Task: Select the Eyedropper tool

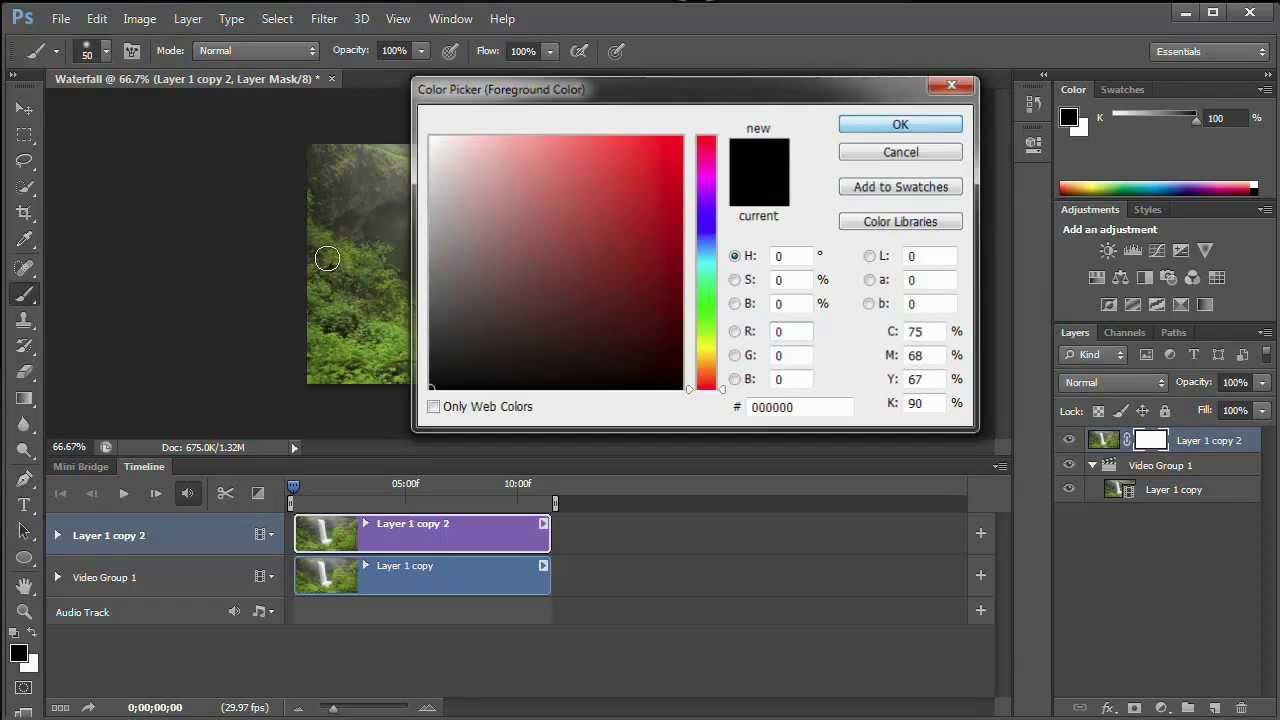Action: (x=25, y=240)
